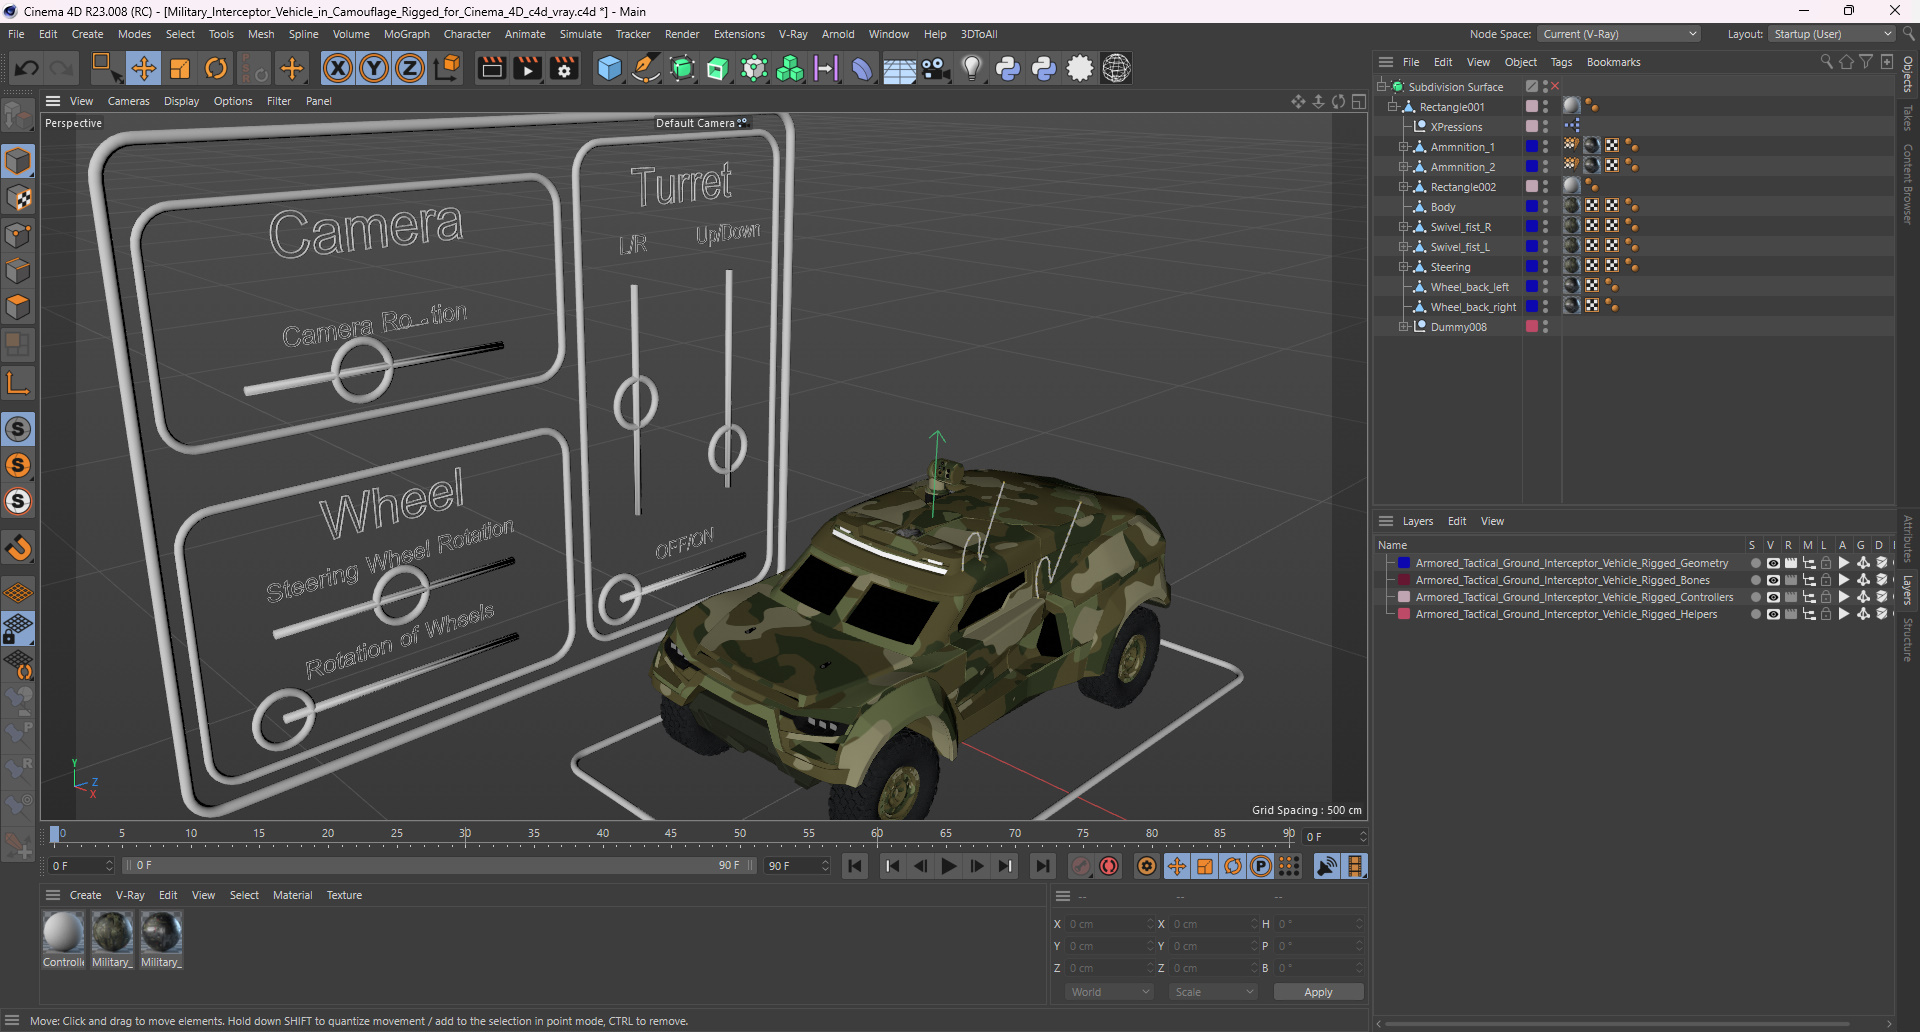
Task: Open the Scale mode dropdown
Action: tap(1213, 992)
